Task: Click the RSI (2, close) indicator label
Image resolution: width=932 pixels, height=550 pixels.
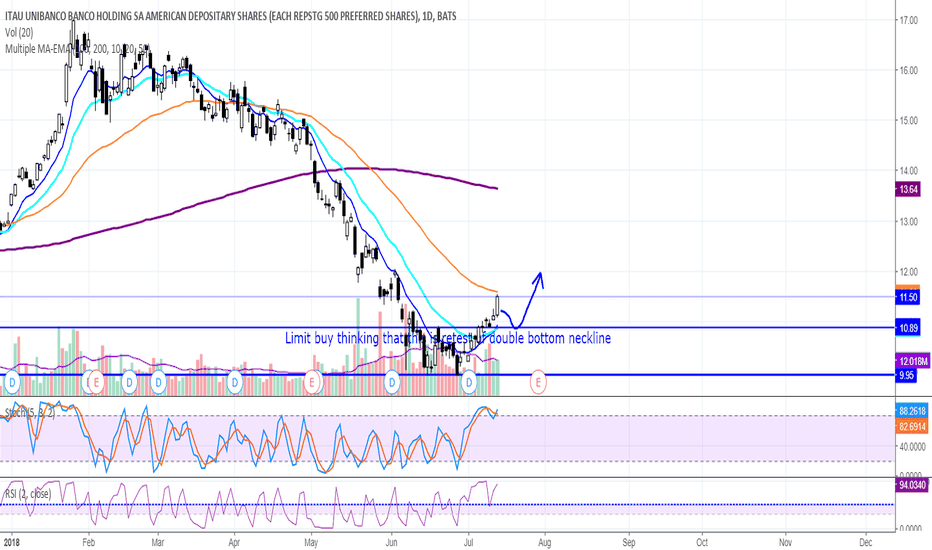Action: point(28,494)
